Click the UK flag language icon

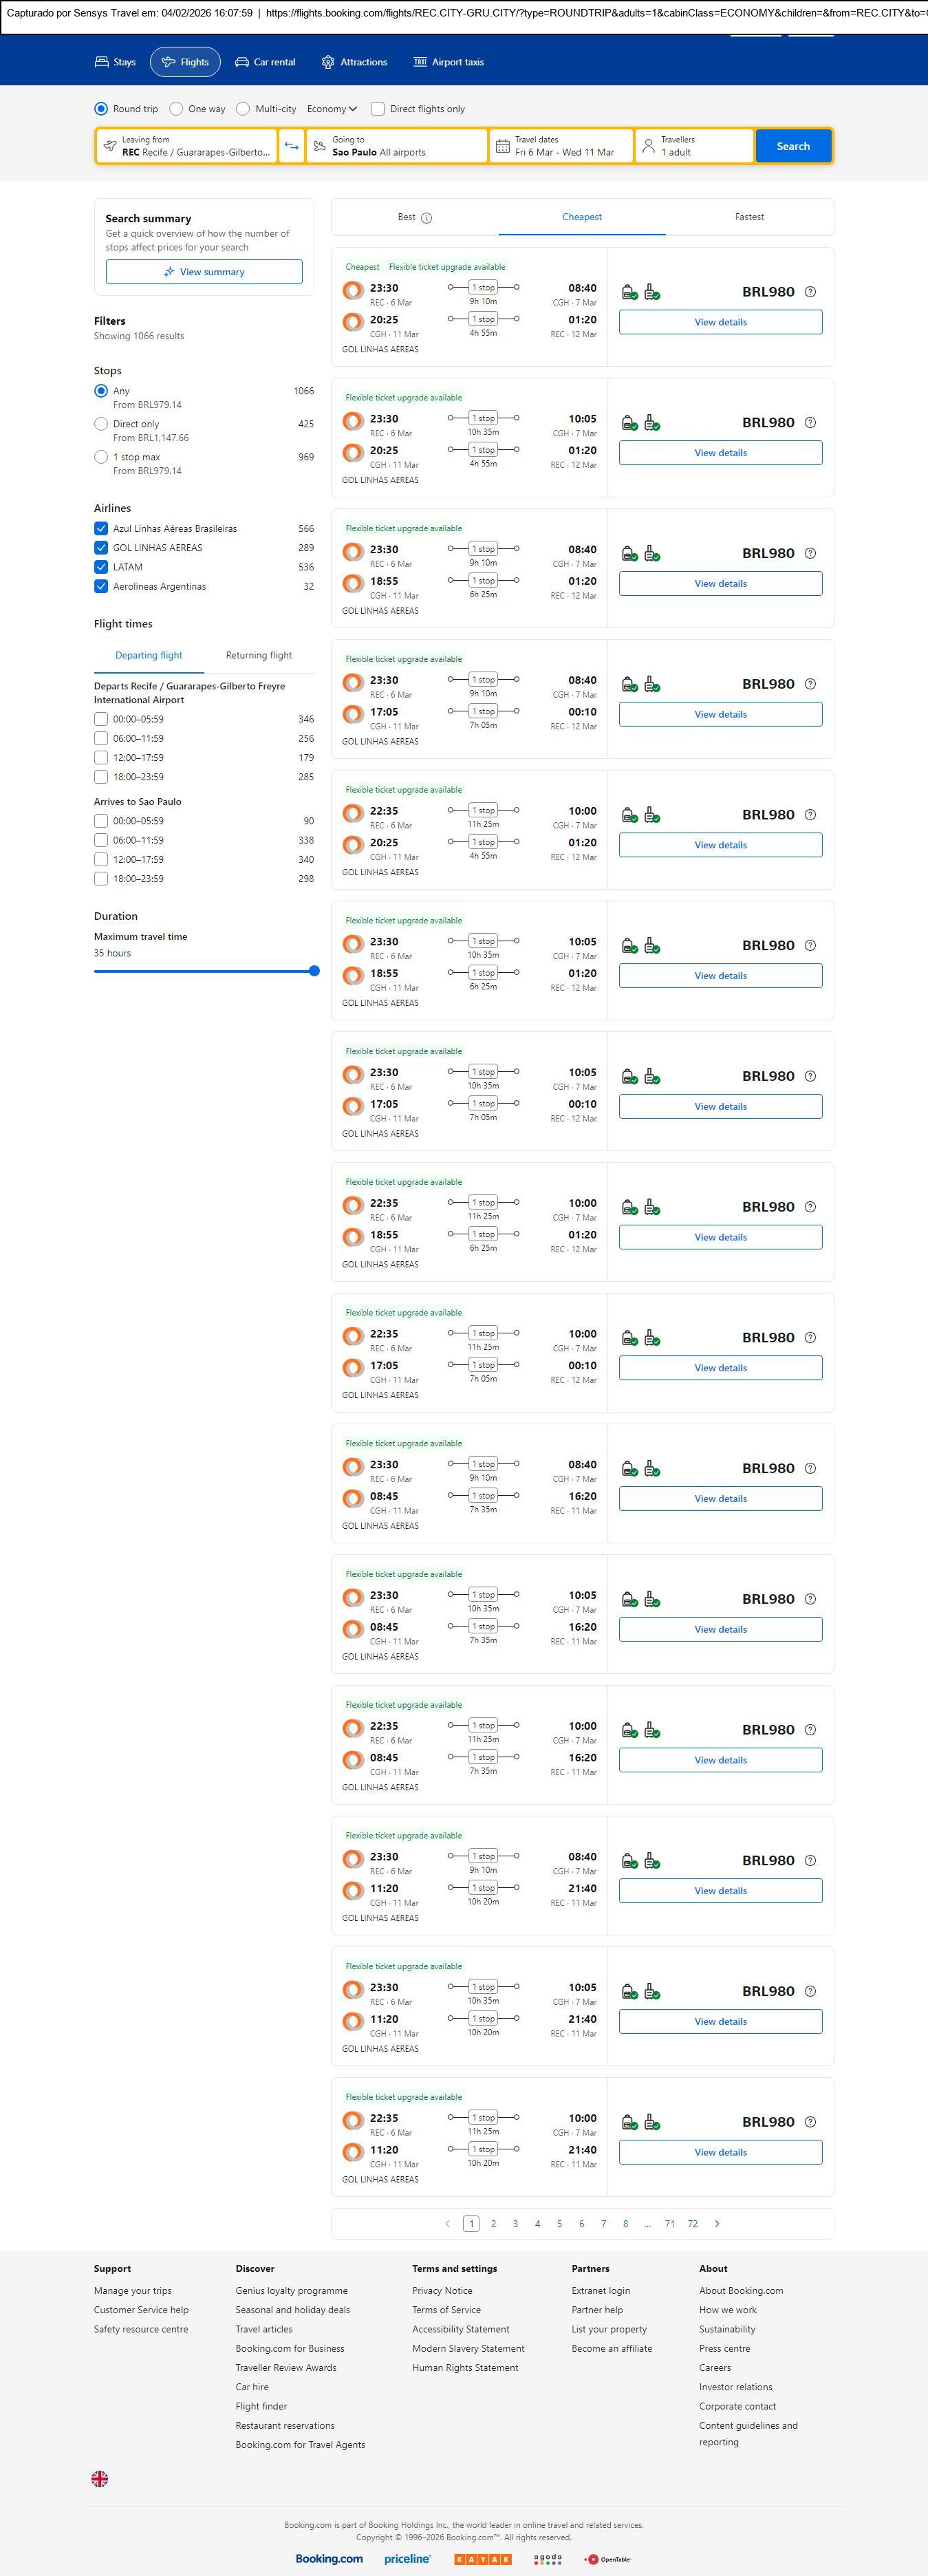(x=100, y=2478)
